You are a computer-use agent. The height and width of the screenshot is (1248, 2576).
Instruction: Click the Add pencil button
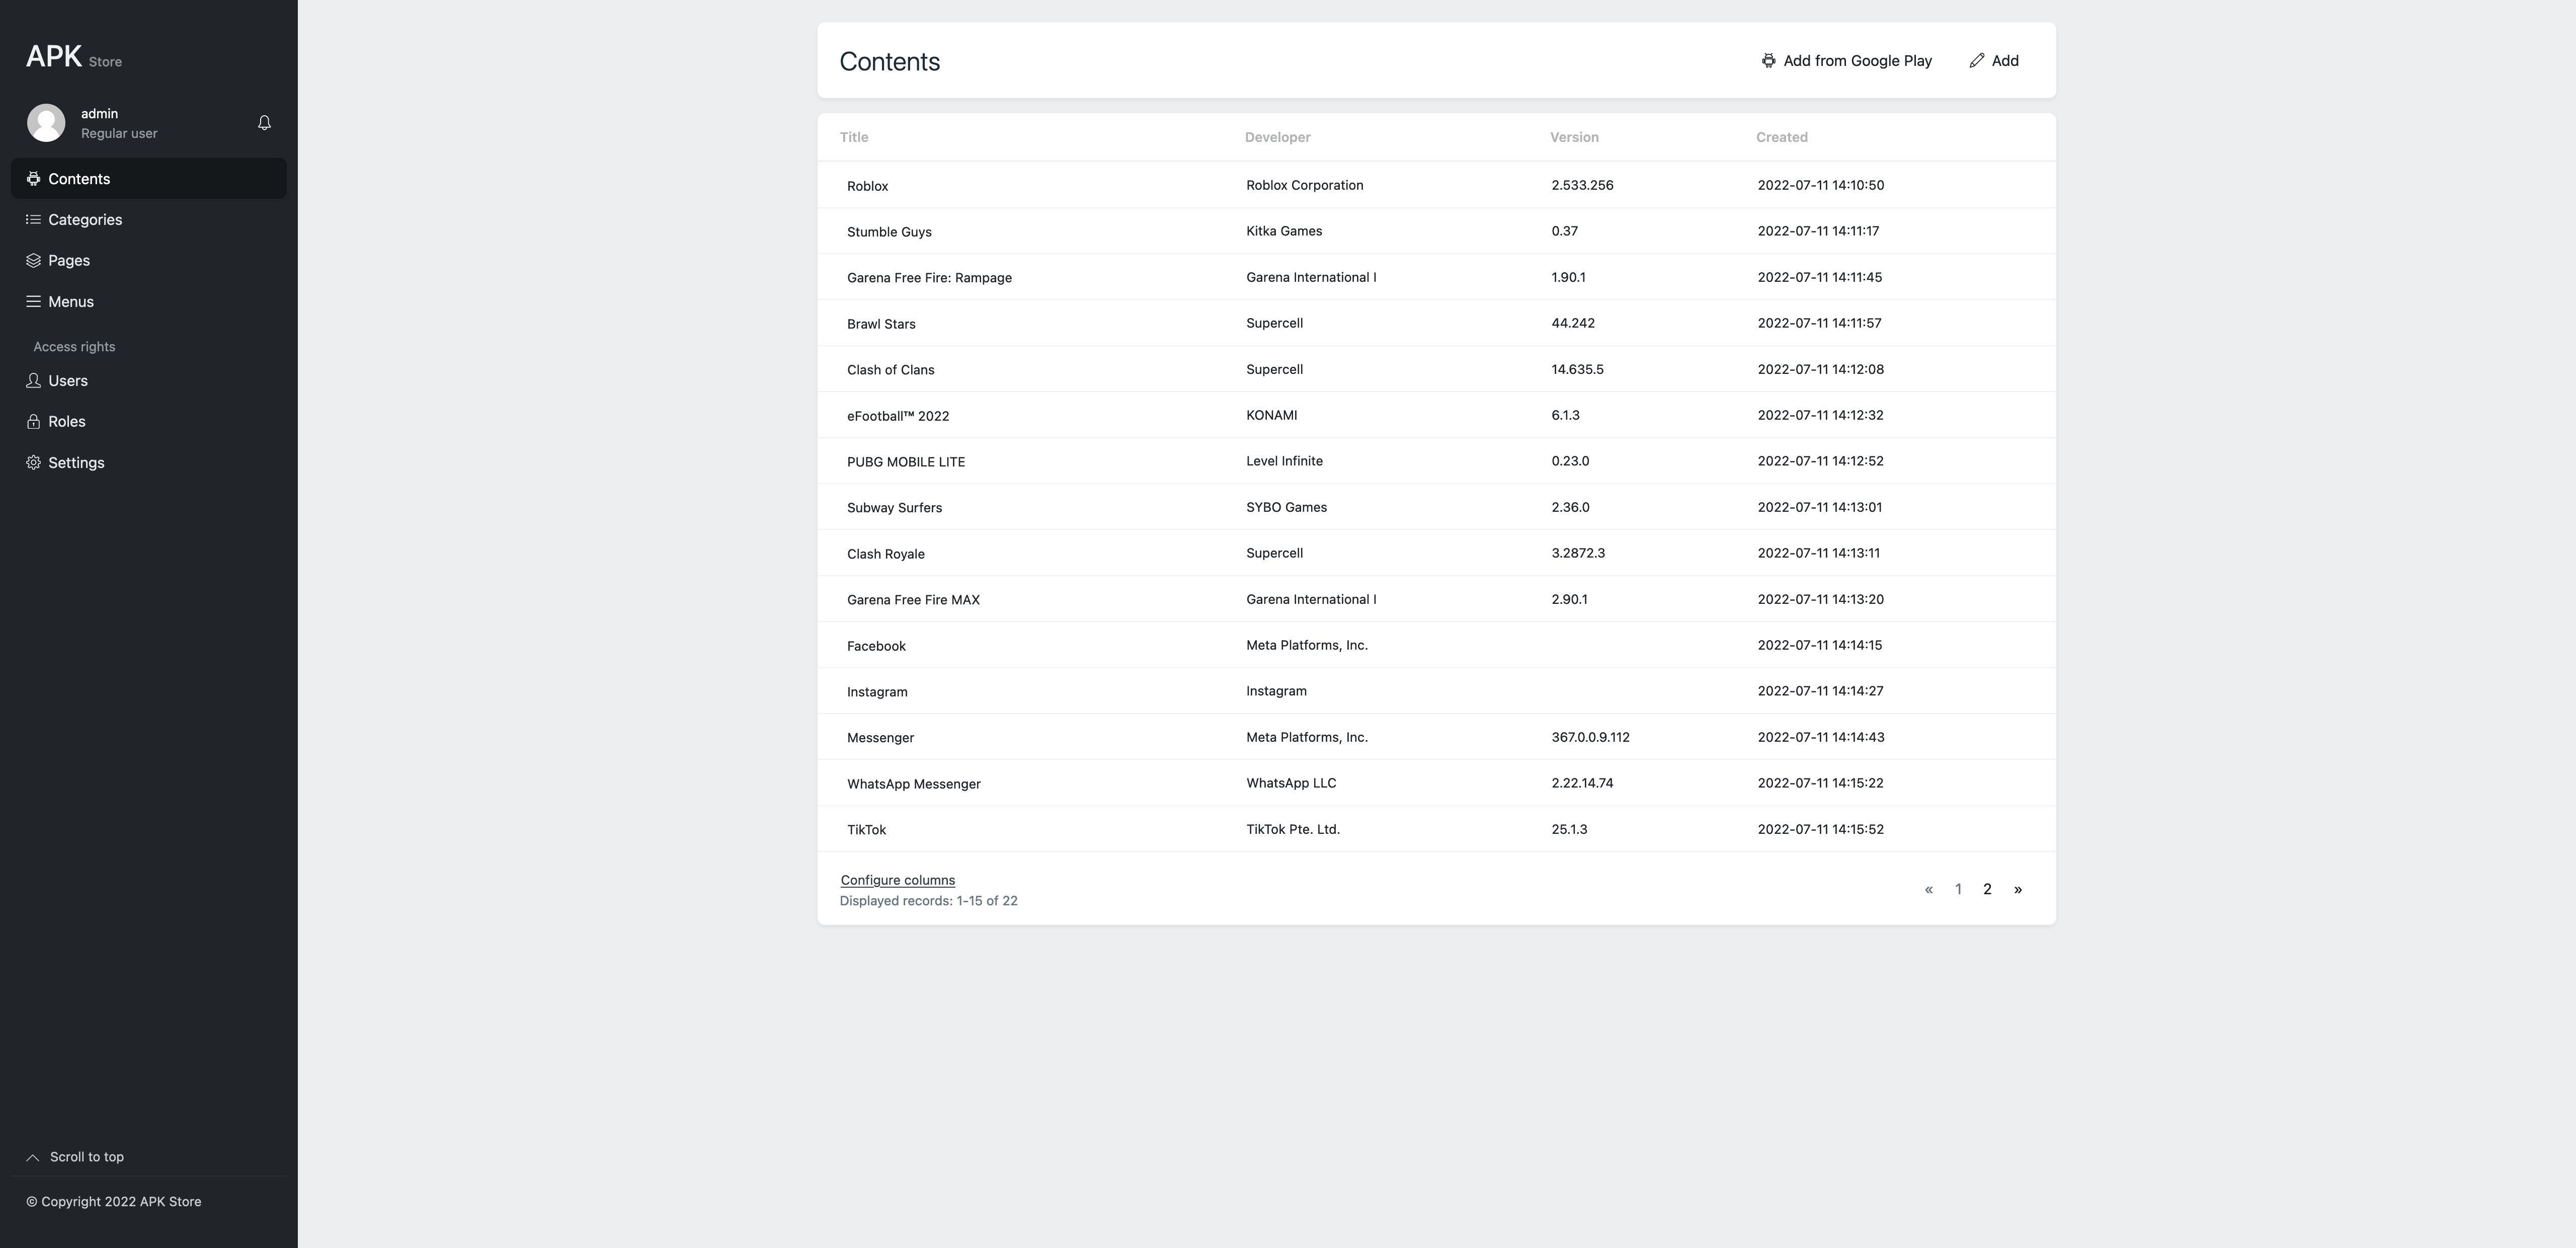tap(1994, 61)
